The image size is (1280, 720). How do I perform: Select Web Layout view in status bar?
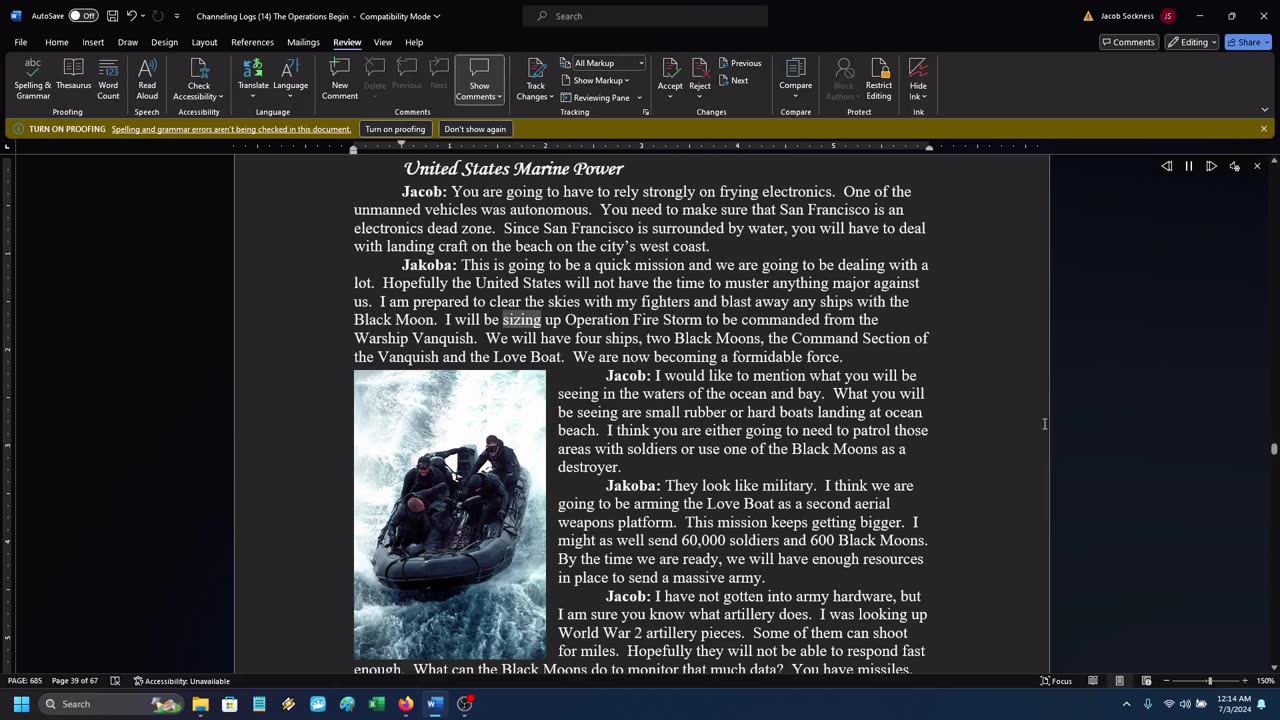(1145, 681)
